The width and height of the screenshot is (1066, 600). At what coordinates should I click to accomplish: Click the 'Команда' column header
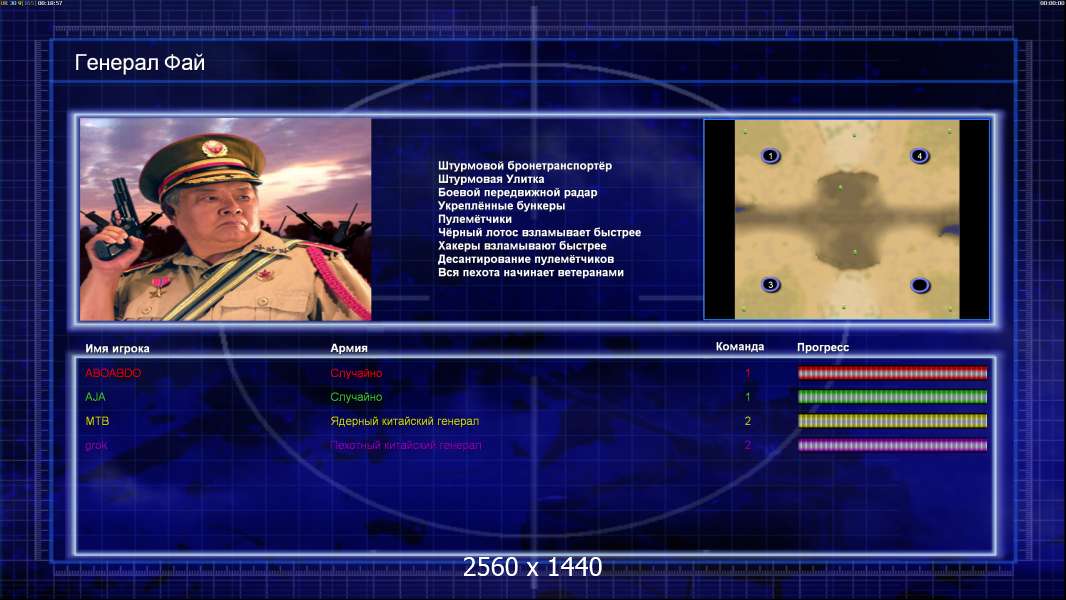click(x=740, y=347)
